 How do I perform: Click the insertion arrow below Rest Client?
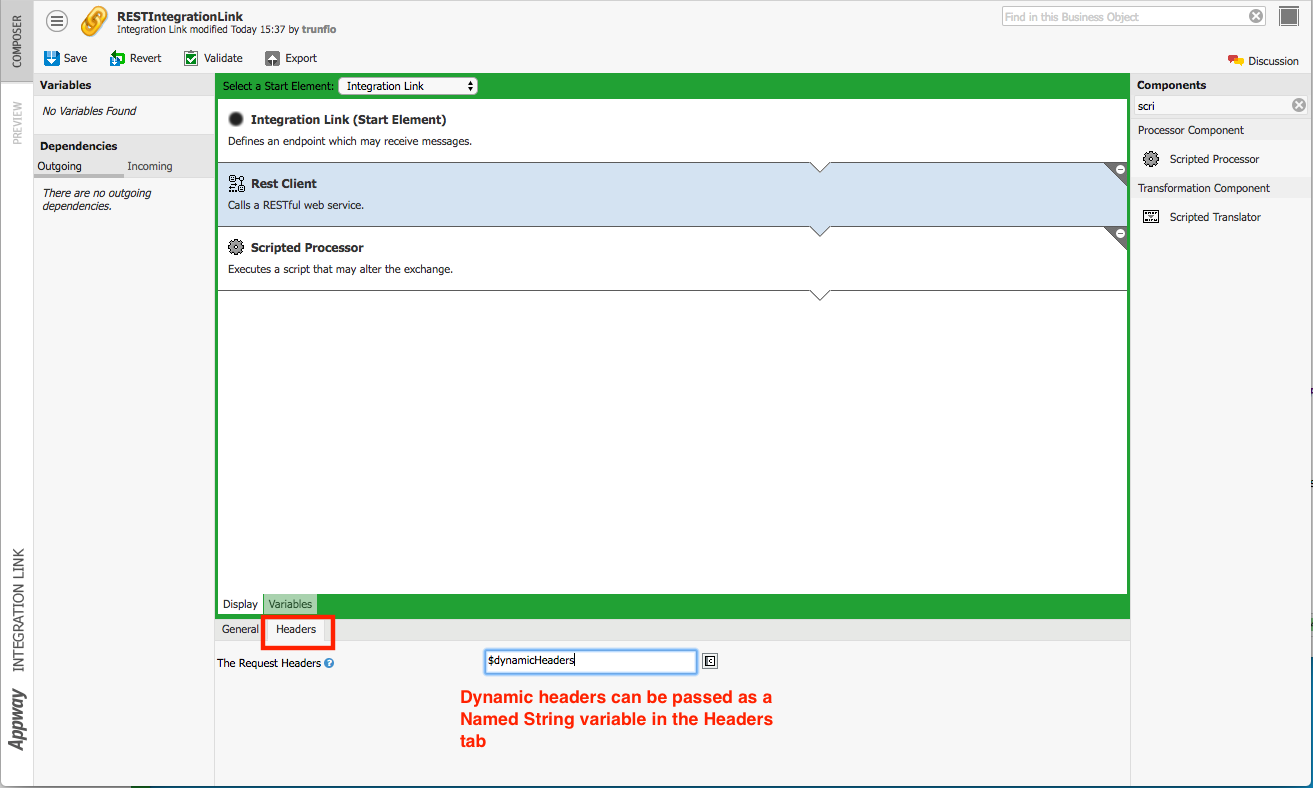(820, 231)
